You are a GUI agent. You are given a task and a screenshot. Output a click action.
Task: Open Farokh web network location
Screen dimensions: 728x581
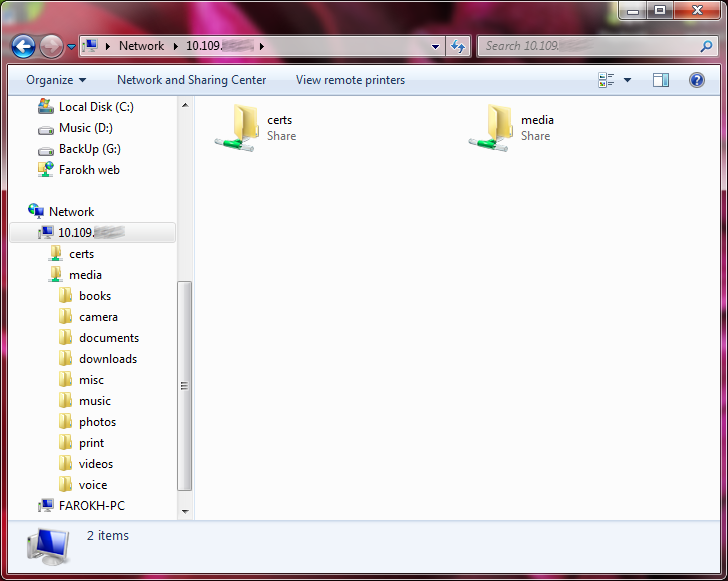tap(89, 170)
